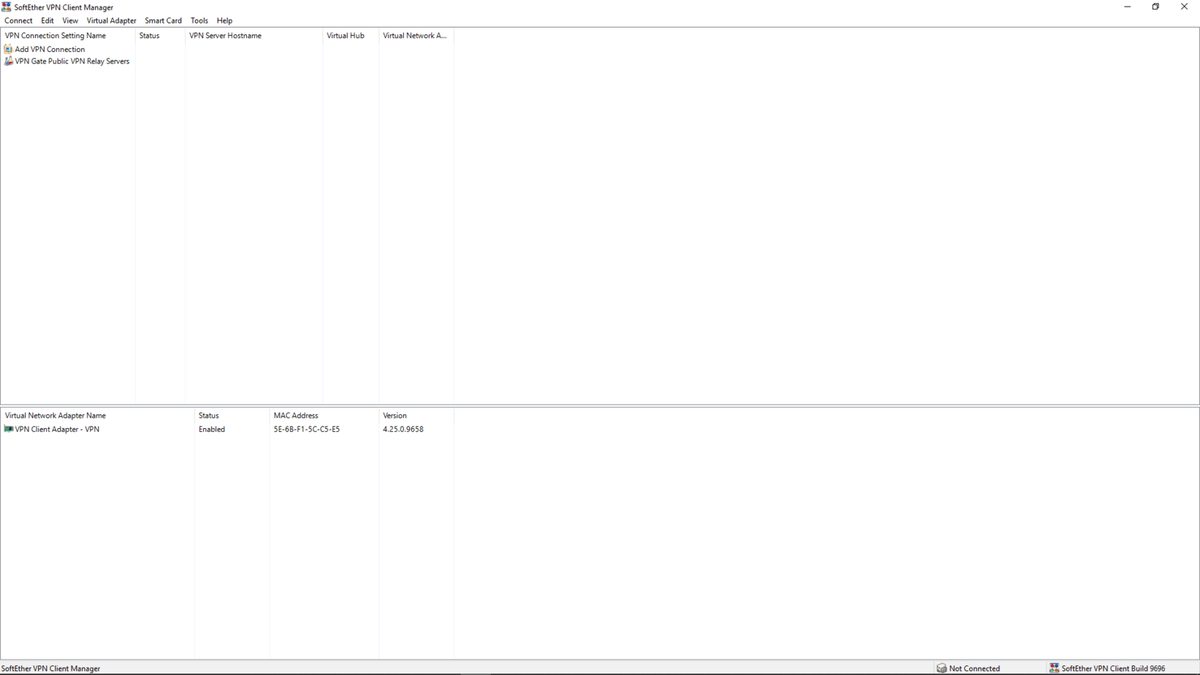The height and width of the screenshot is (675, 1200).
Task: Open the Help menu
Action: (x=224, y=20)
